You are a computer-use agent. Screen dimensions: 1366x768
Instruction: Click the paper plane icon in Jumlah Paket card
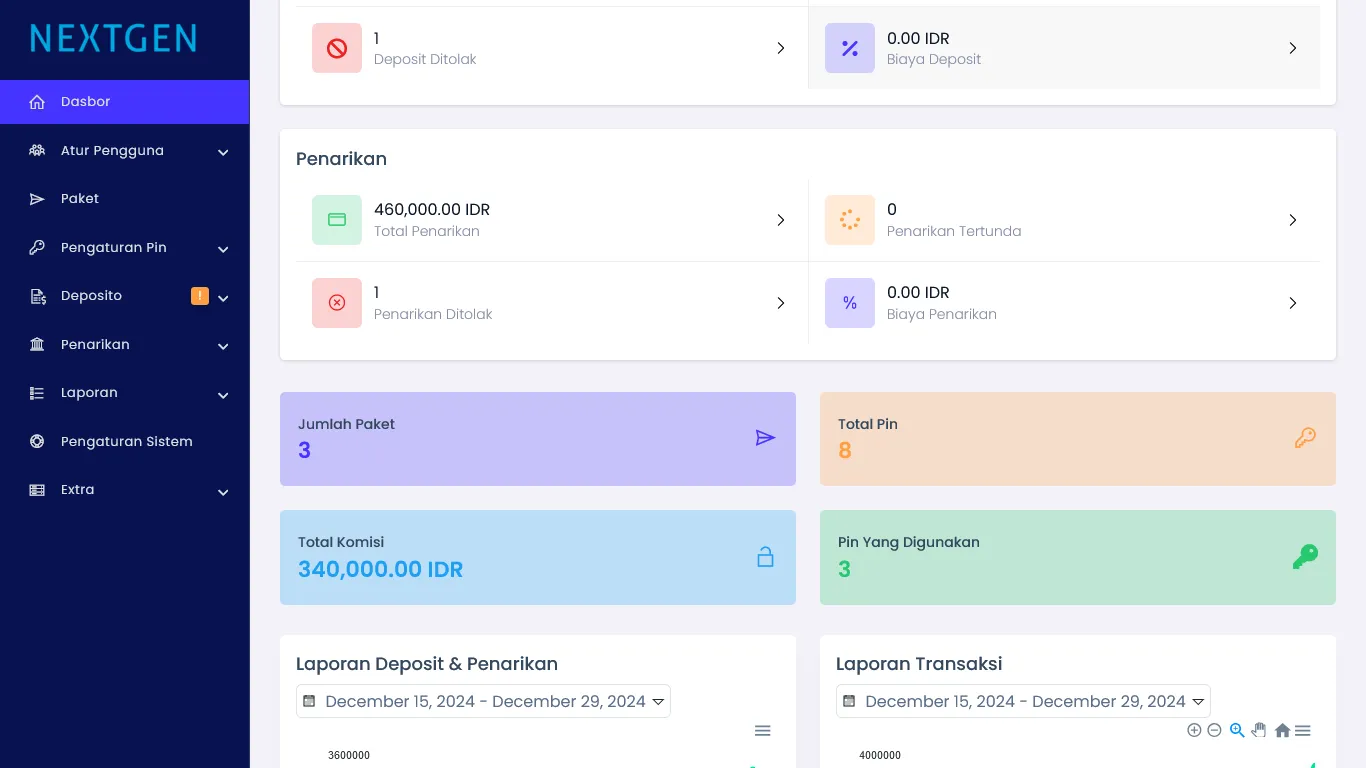click(x=765, y=438)
